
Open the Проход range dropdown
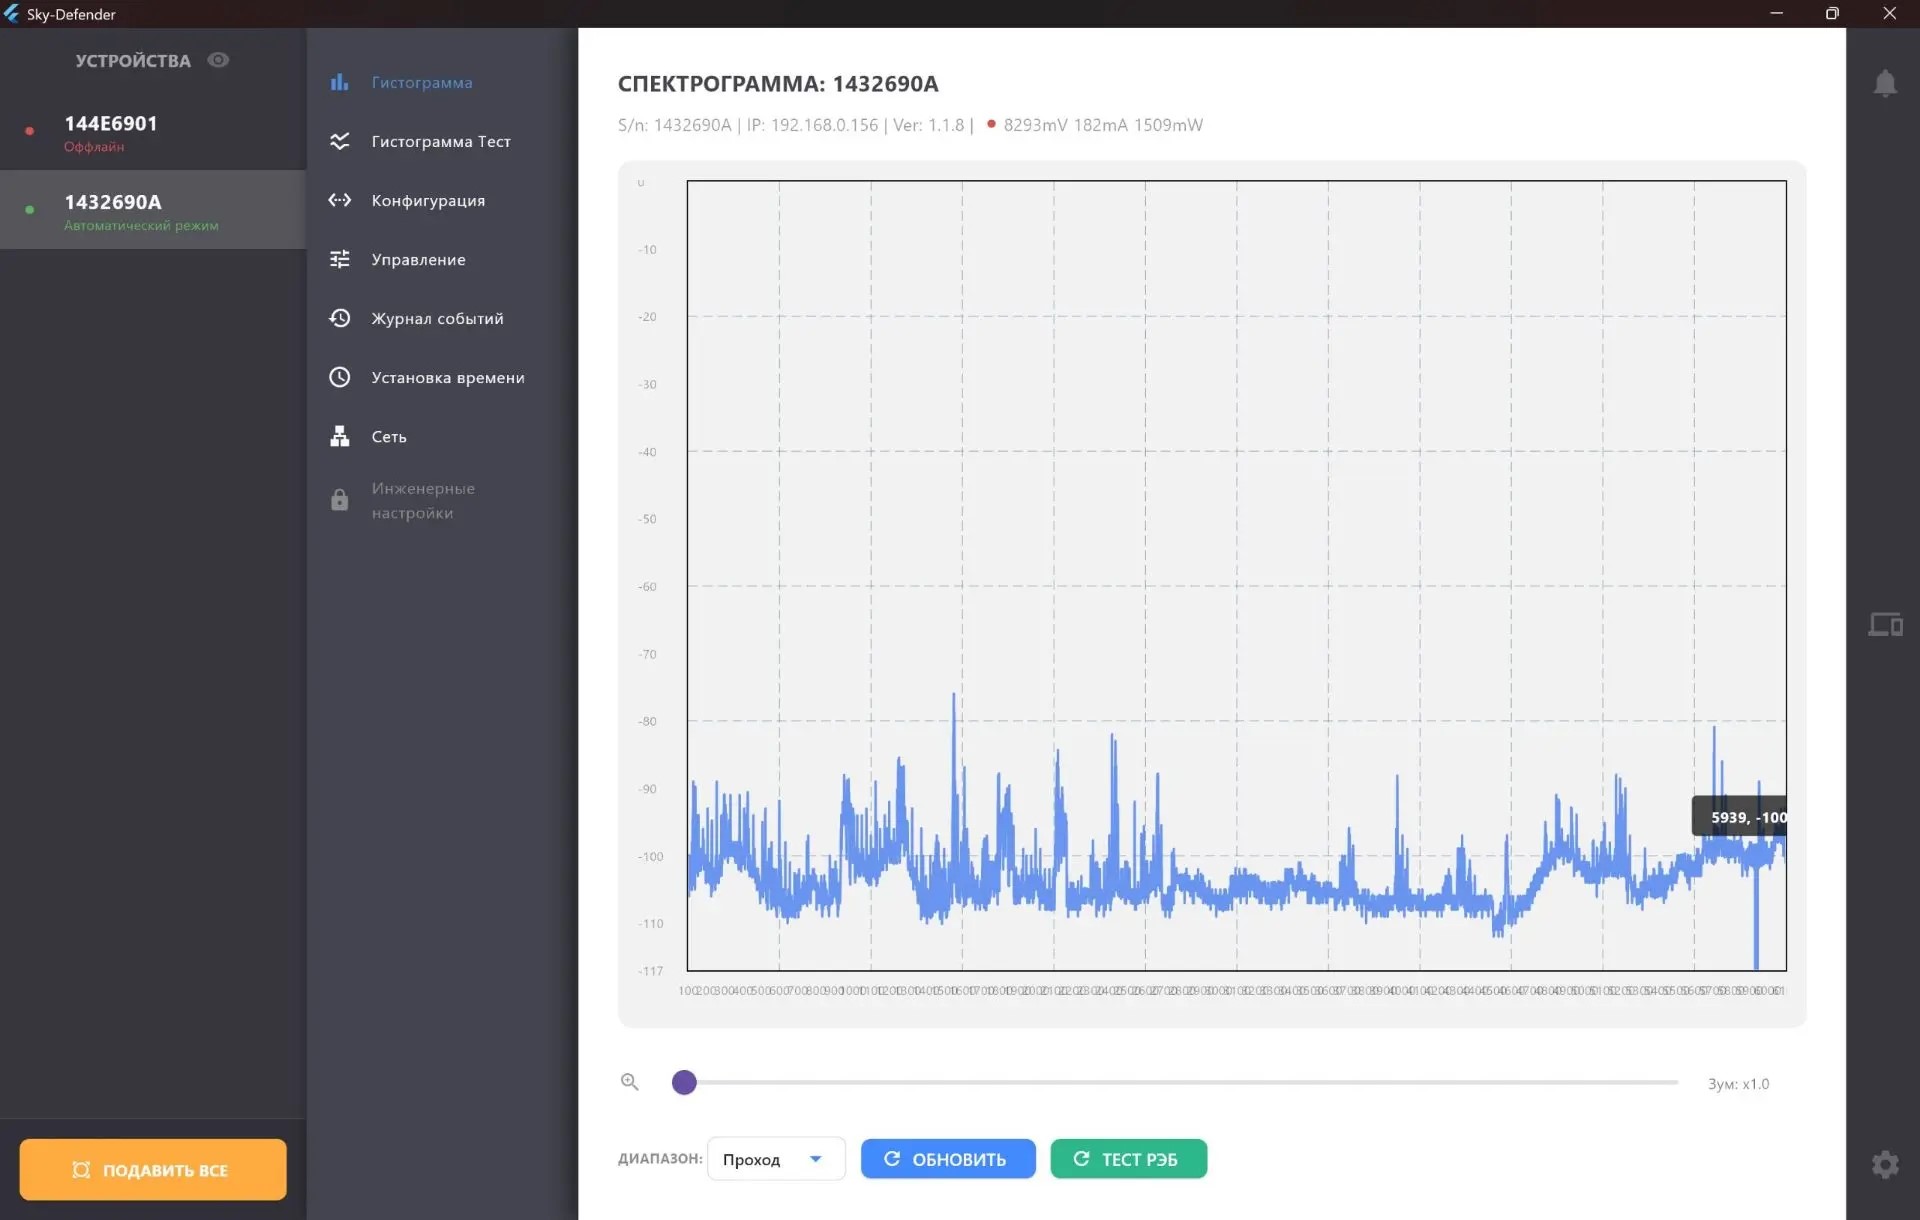click(776, 1159)
